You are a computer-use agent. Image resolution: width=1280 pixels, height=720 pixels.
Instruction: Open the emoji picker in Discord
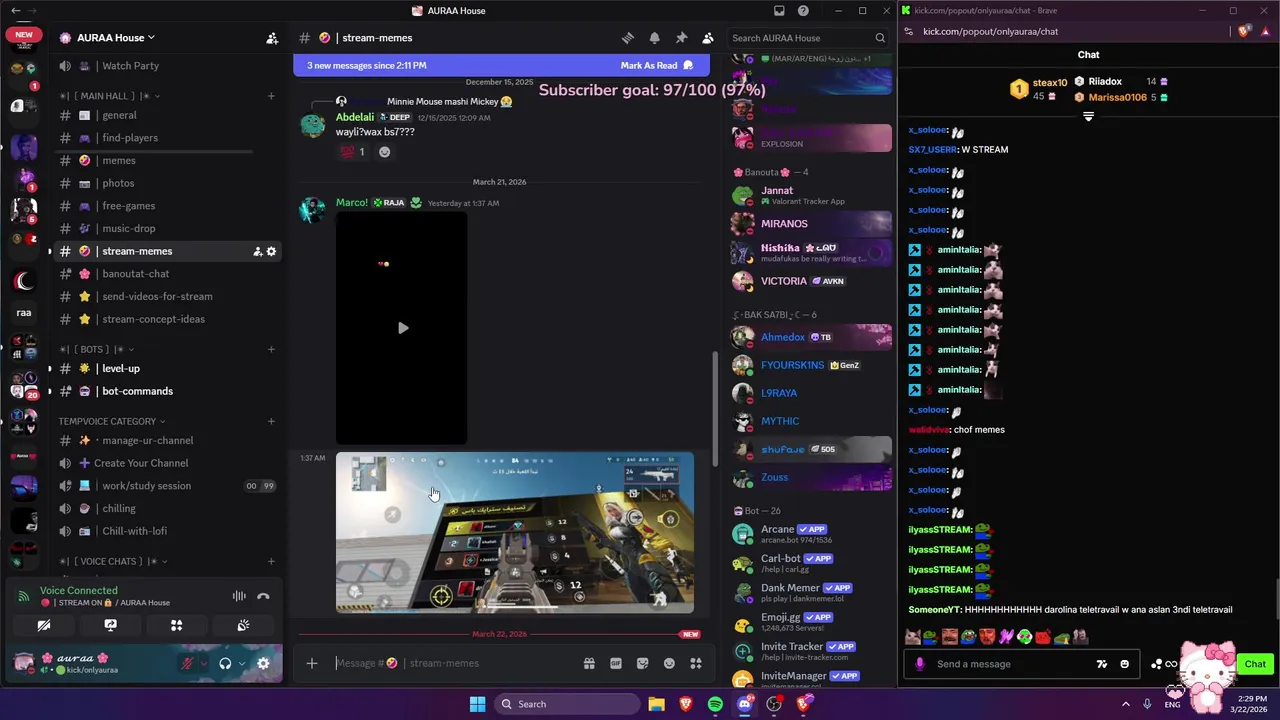point(669,663)
